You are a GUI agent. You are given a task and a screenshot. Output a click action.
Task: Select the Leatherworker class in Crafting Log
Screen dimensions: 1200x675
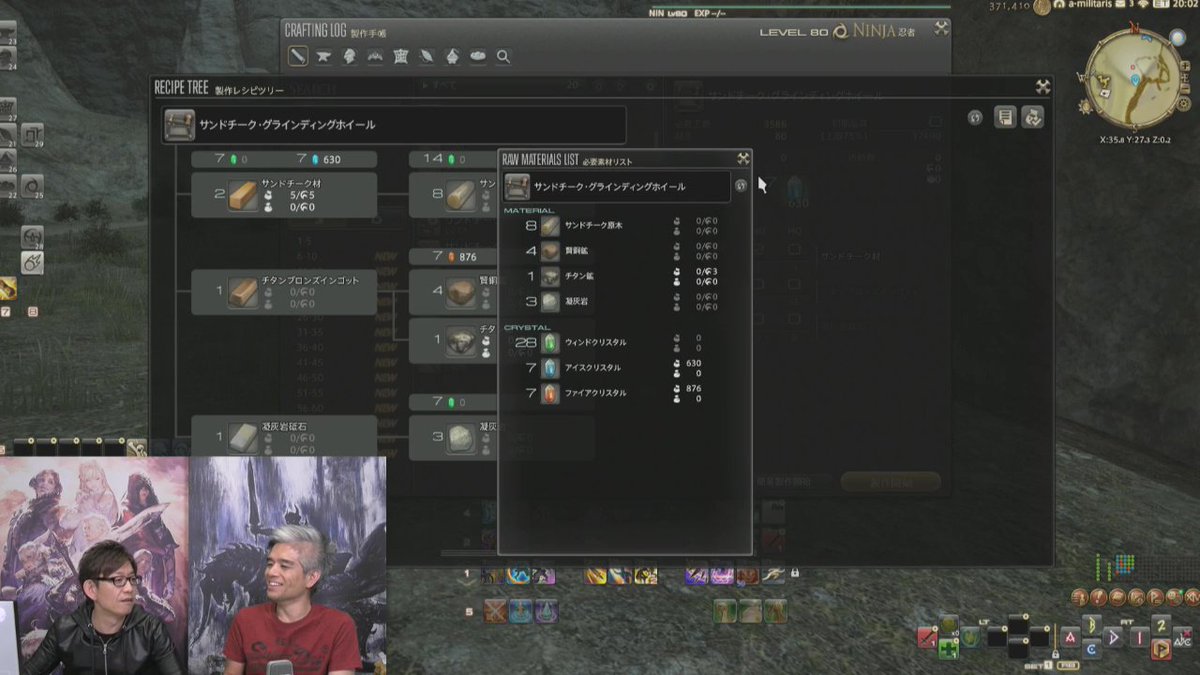[x=401, y=56]
